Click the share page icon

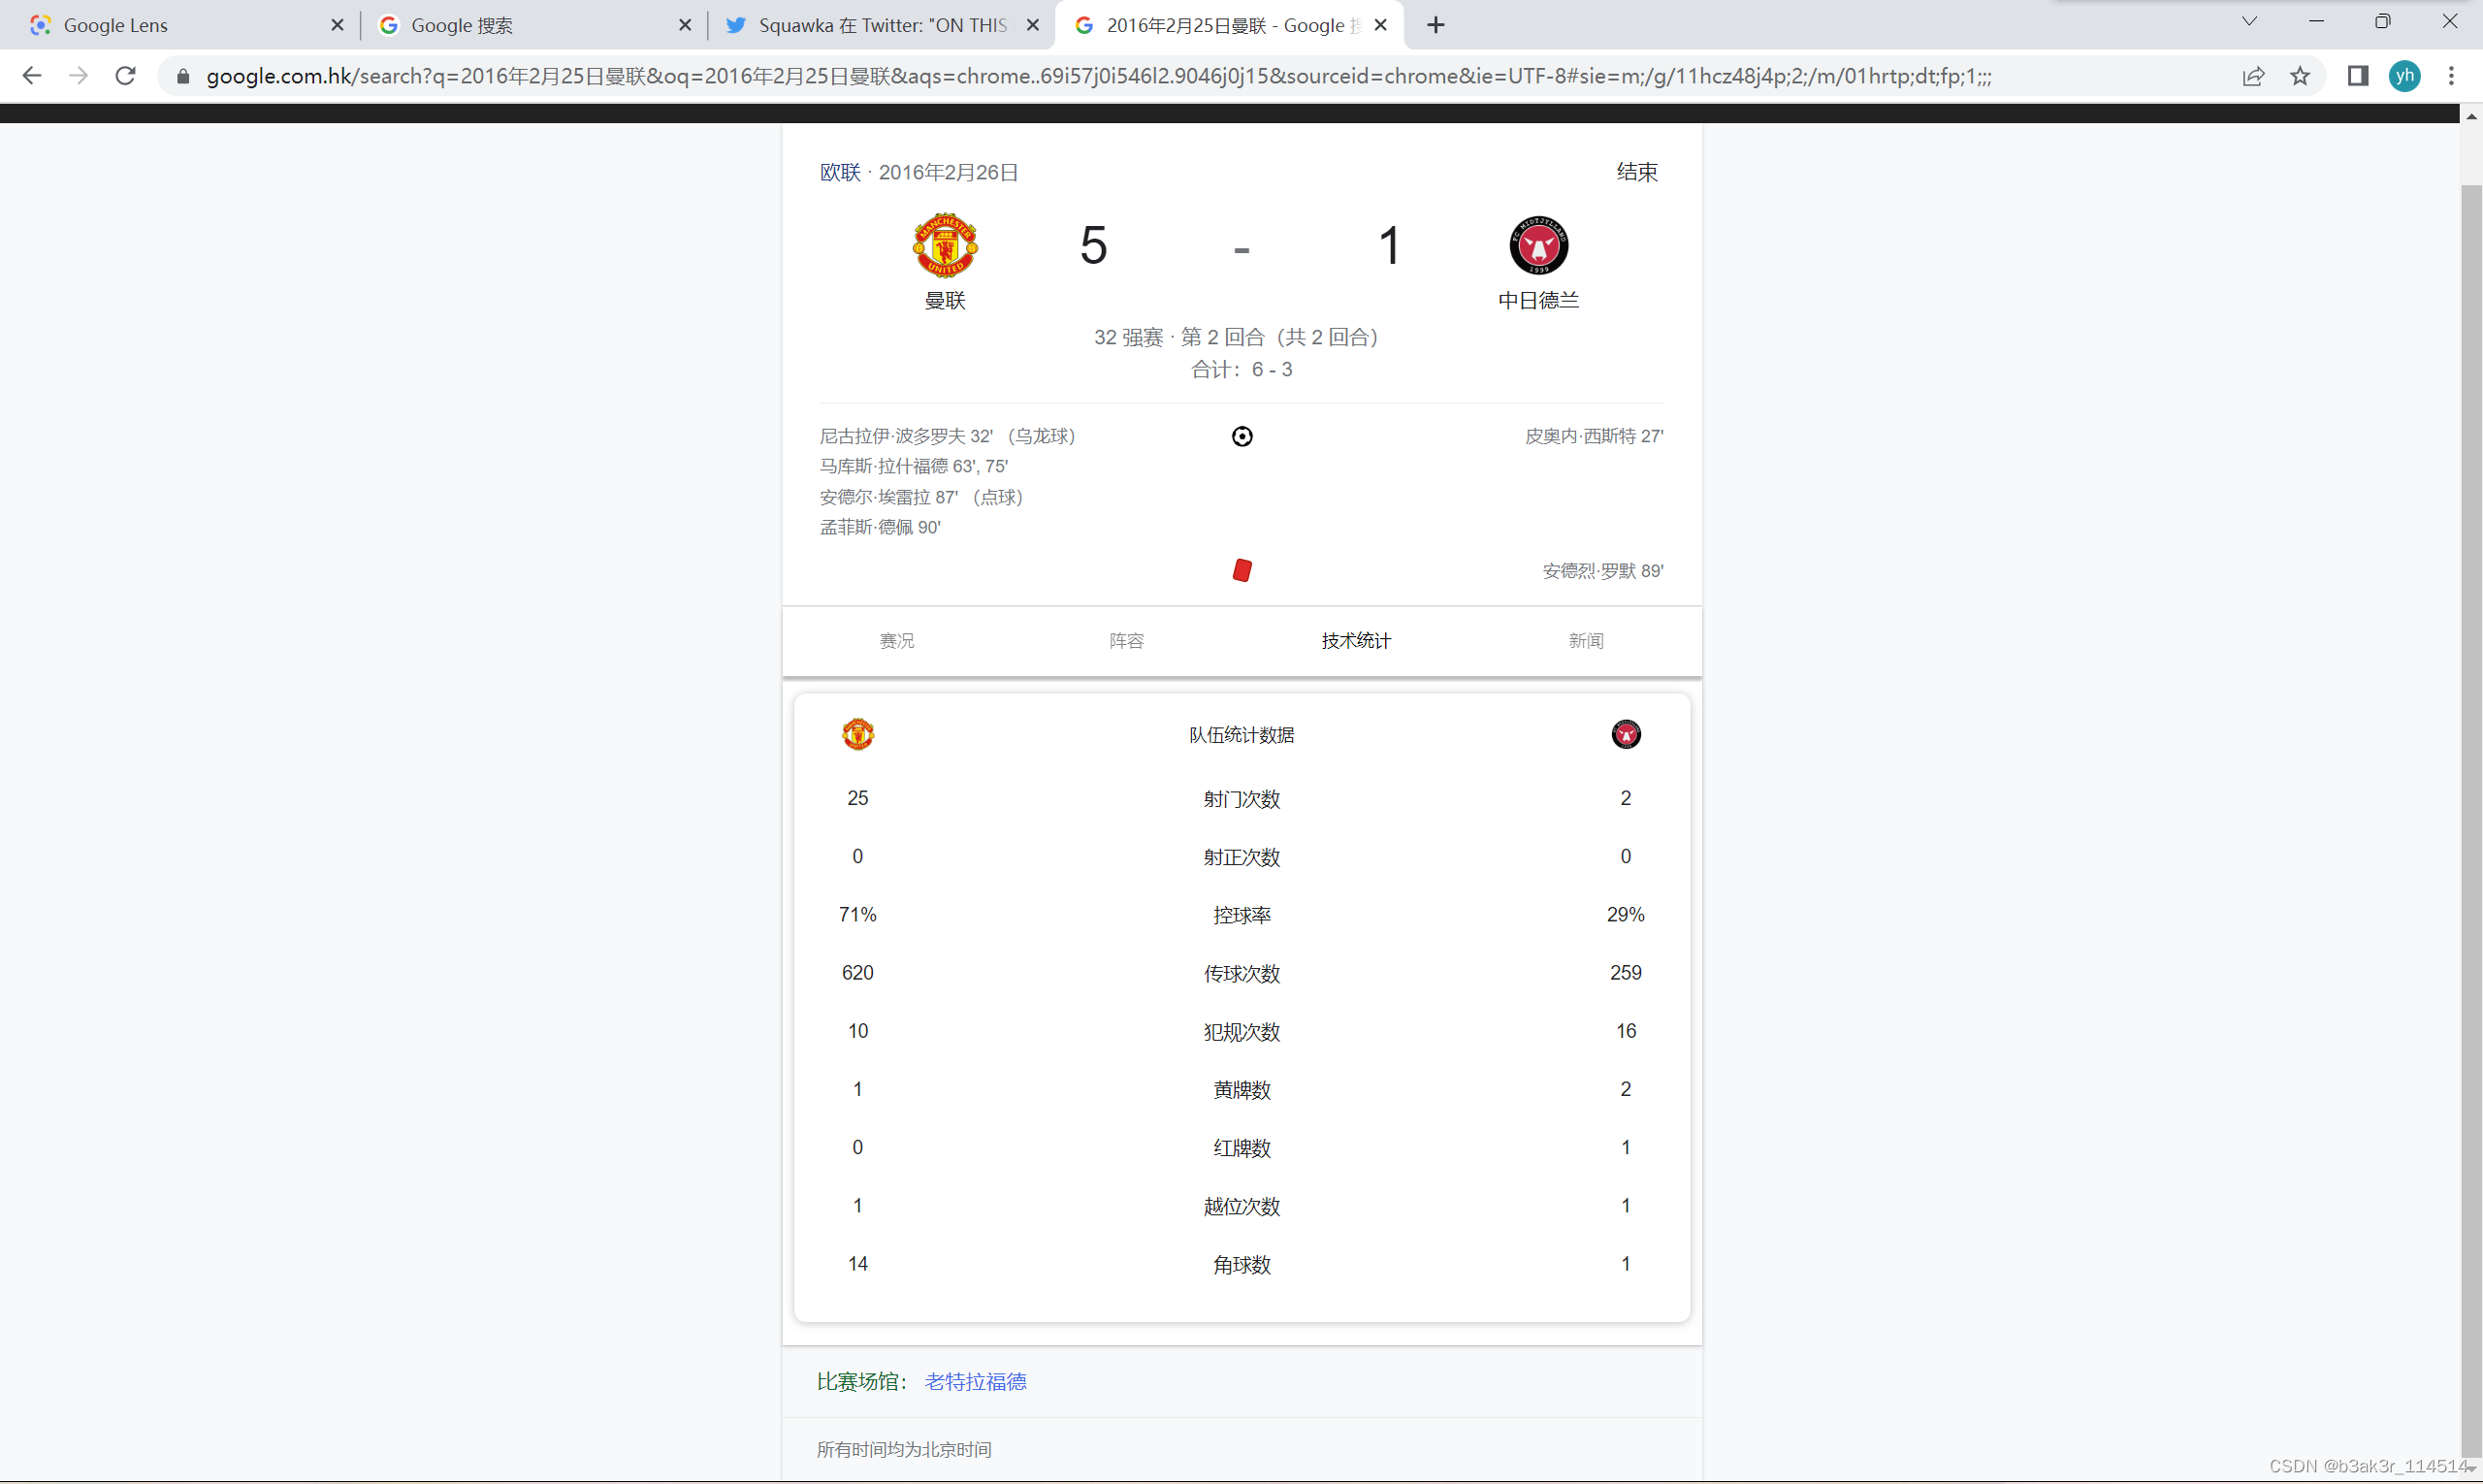tap(2252, 76)
